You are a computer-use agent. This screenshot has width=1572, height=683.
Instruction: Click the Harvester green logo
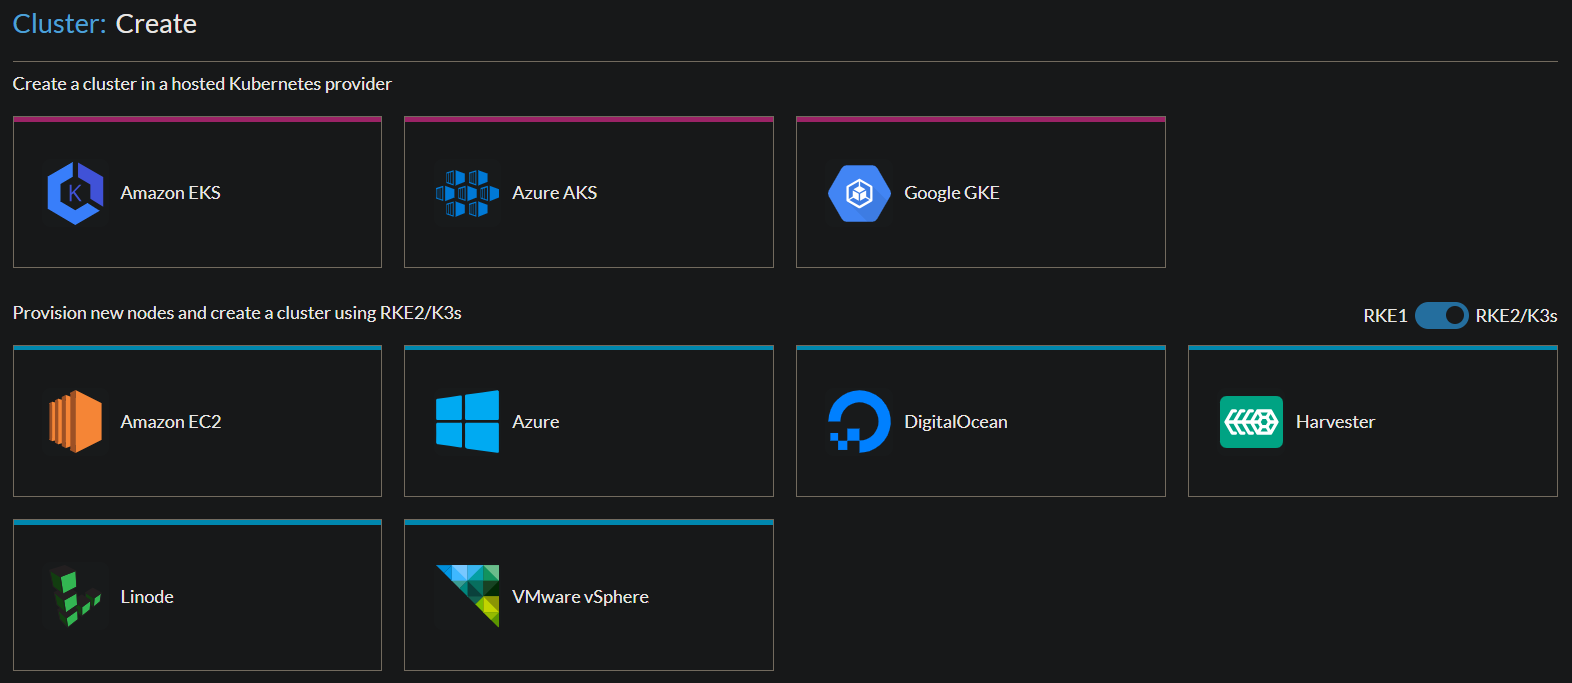click(1251, 422)
